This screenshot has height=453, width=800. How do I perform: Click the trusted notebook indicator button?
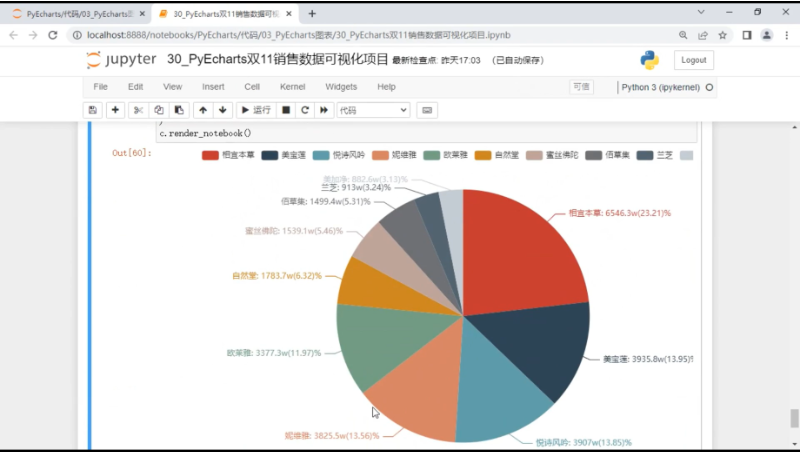point(581,87)
